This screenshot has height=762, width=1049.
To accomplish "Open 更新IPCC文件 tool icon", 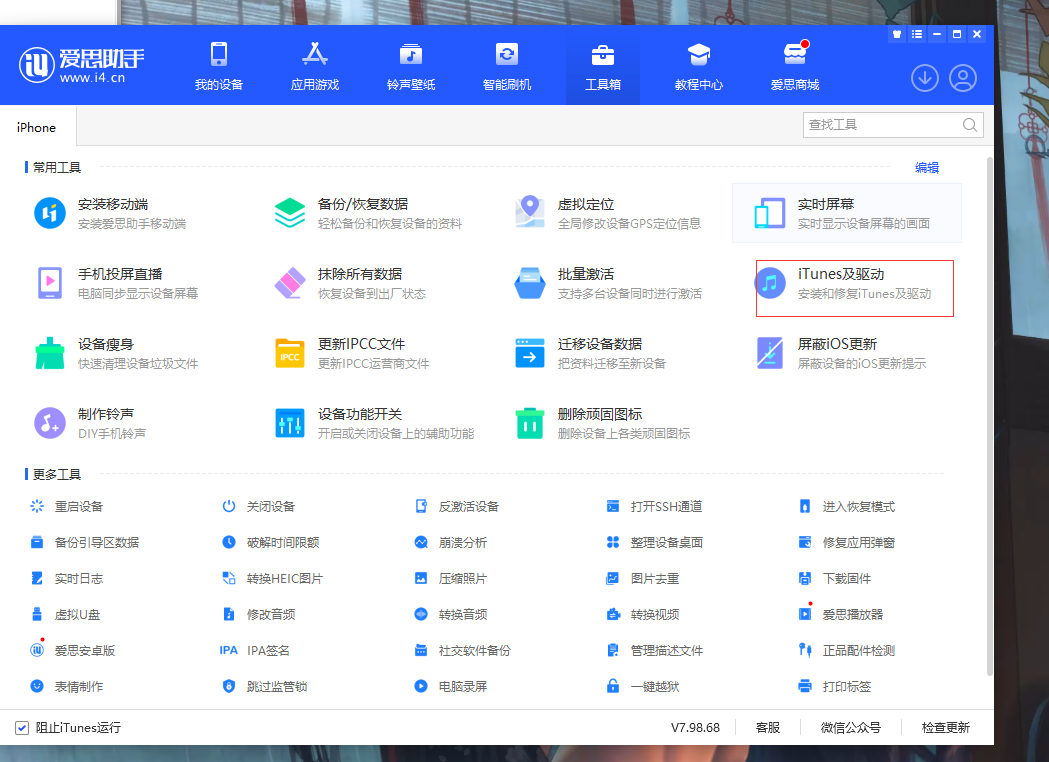I will [290, 353].
